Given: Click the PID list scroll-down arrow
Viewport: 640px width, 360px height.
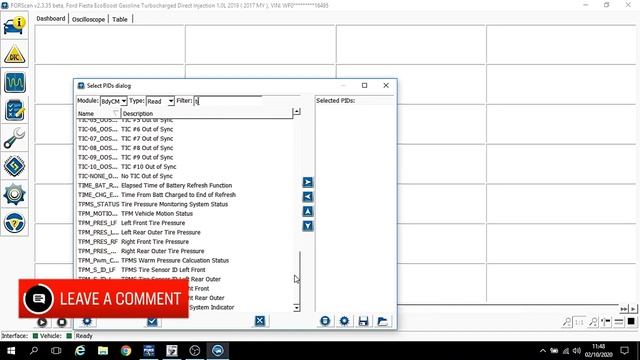Looking at the screenshot, I should pos(297,308).
